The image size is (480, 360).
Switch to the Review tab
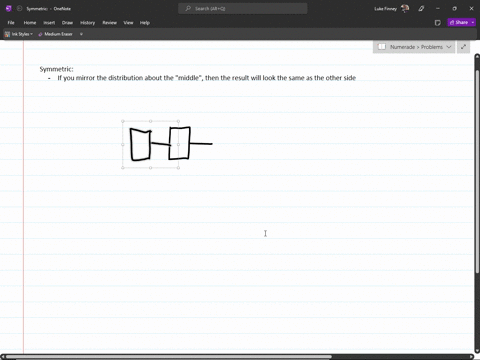[109, 23]
